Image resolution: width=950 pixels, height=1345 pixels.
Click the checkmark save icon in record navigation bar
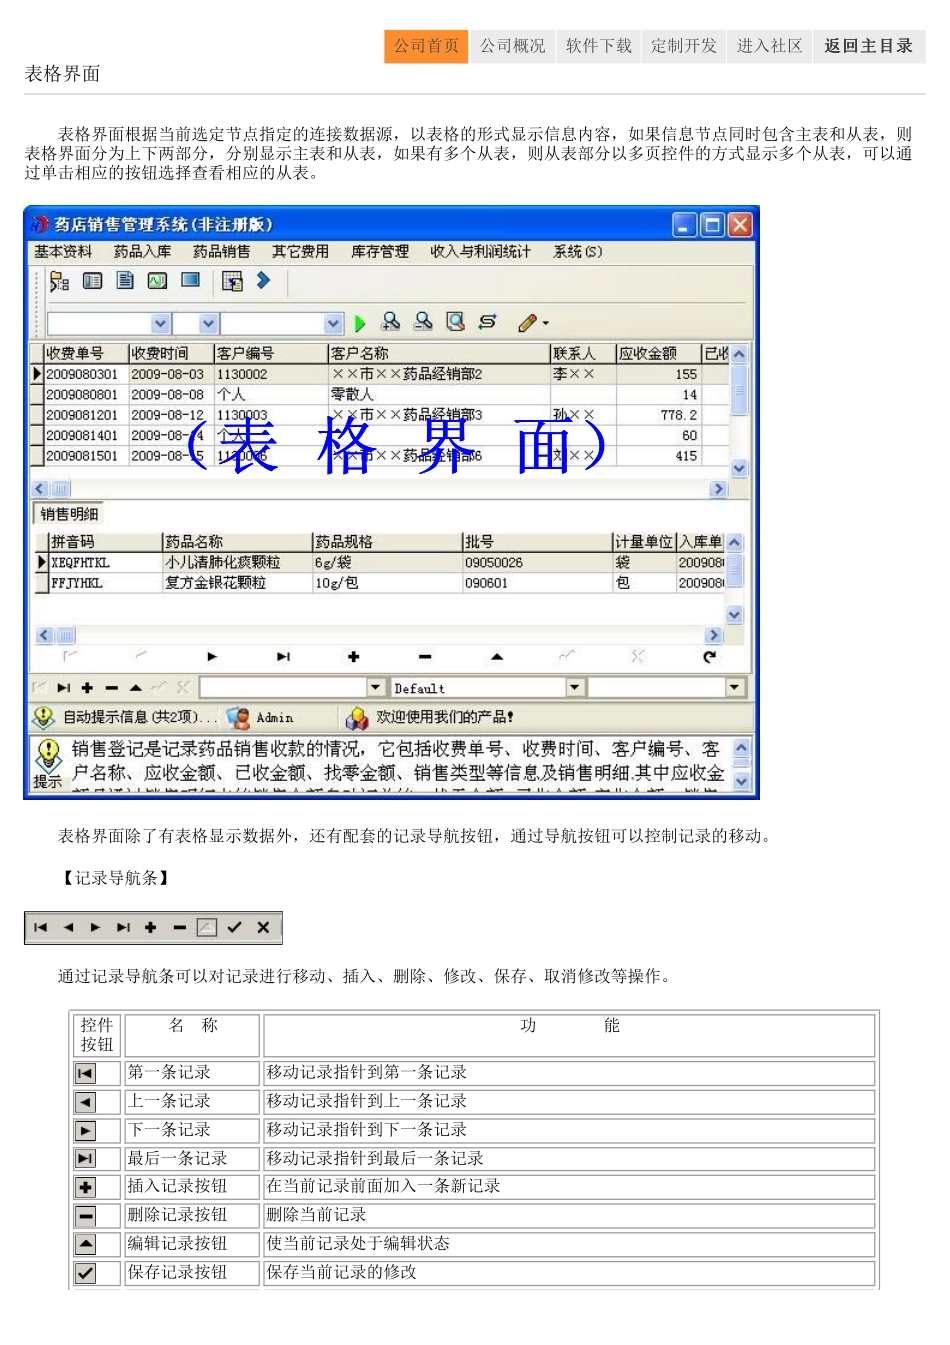[234, 927]
